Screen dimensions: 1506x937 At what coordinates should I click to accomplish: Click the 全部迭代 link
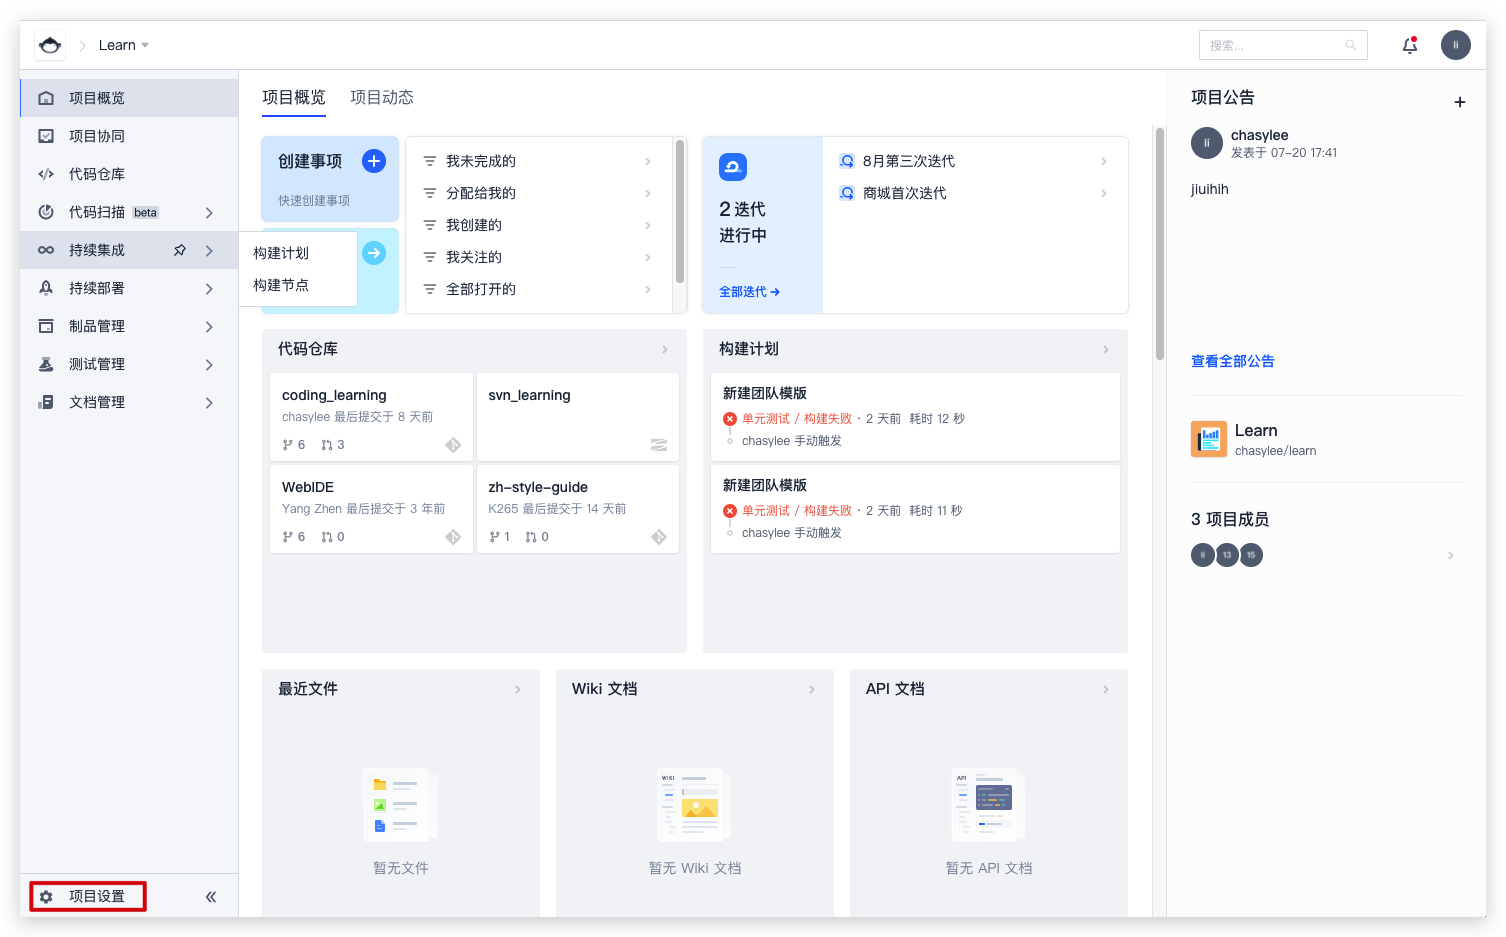pos(748,292)
